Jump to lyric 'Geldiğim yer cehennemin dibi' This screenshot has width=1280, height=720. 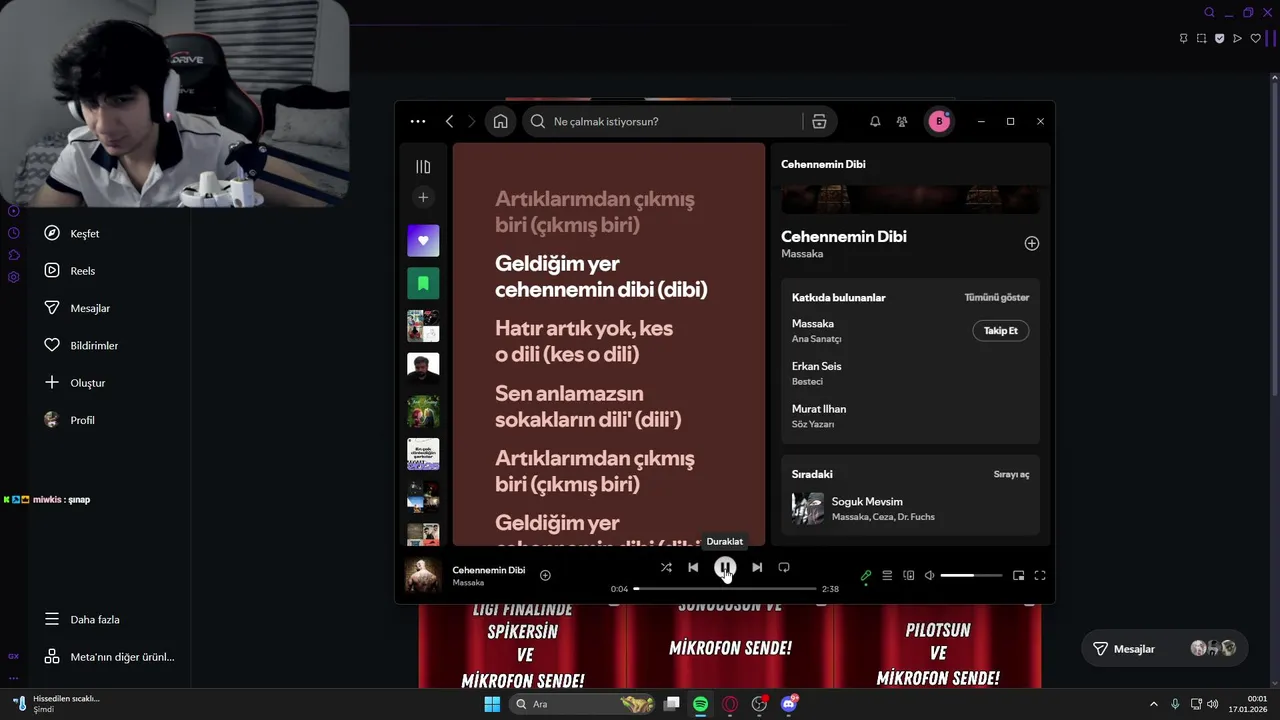tap(601, 276)
